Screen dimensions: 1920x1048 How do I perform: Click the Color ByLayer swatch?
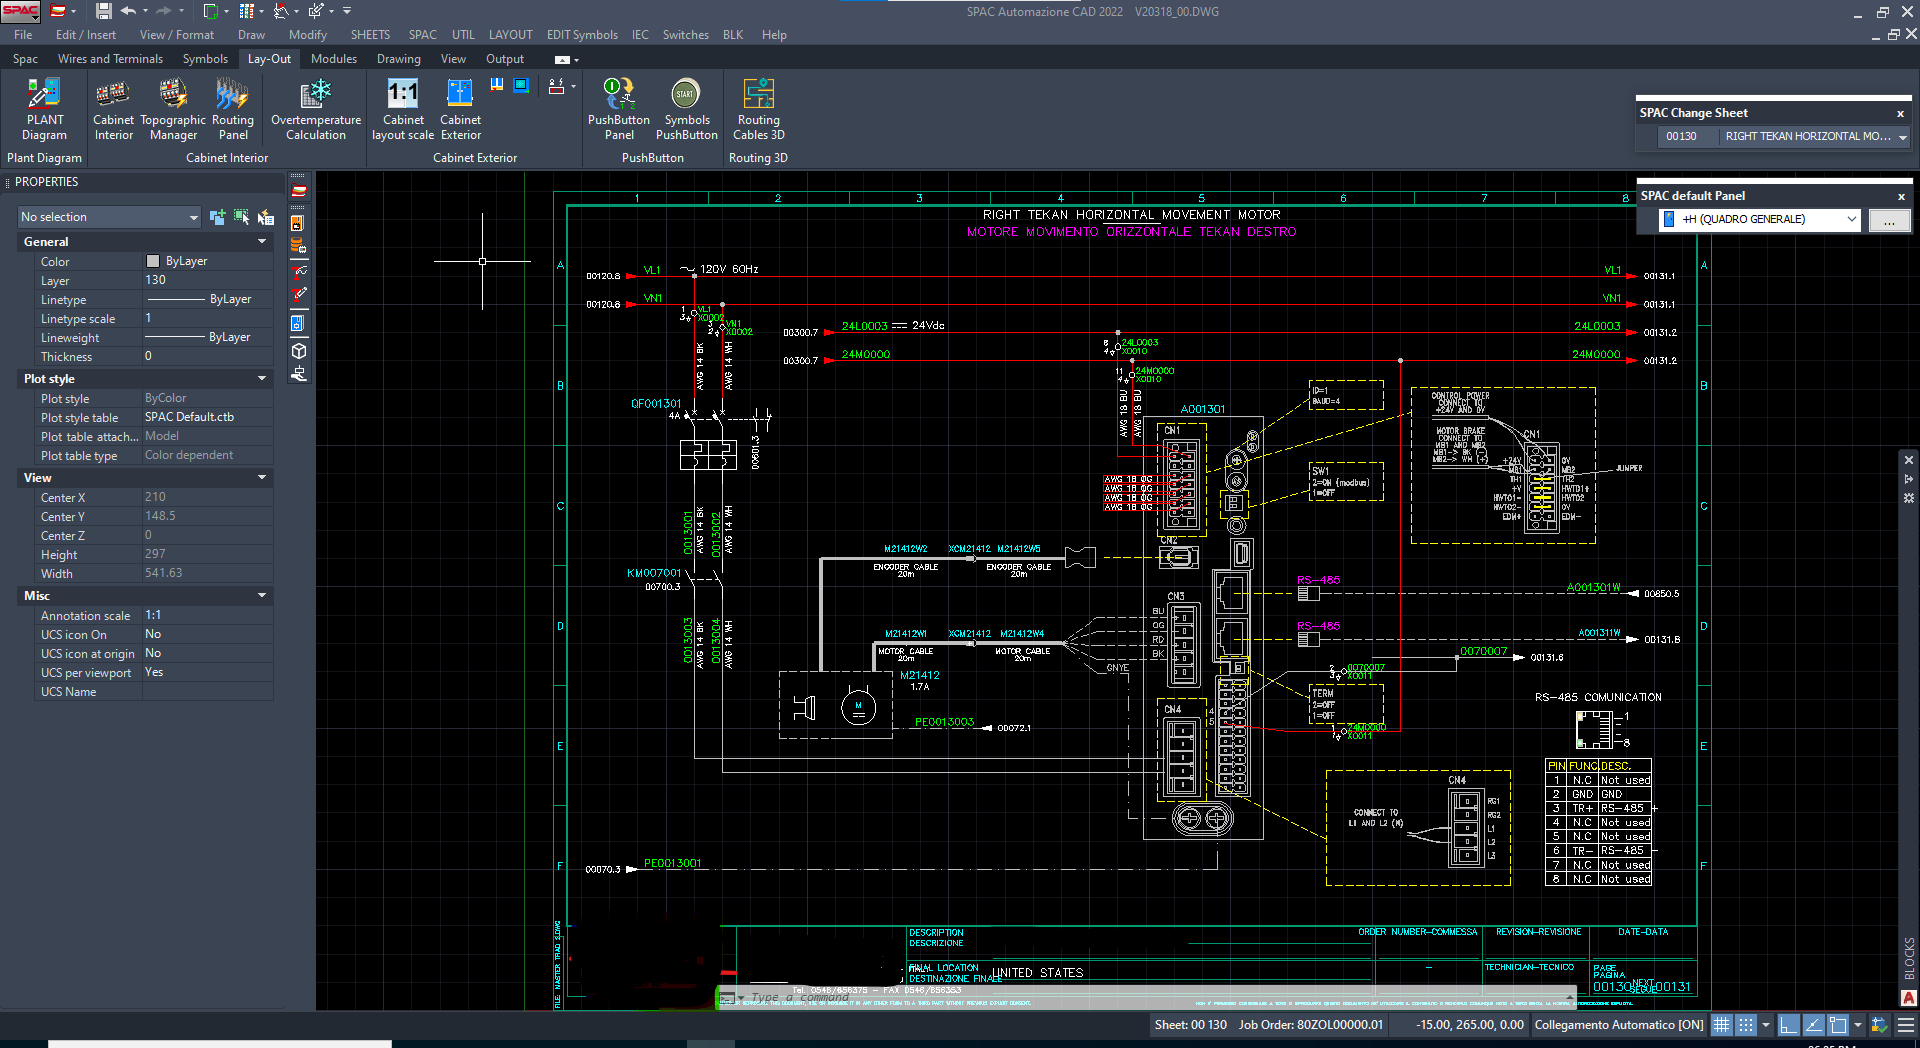153,261
